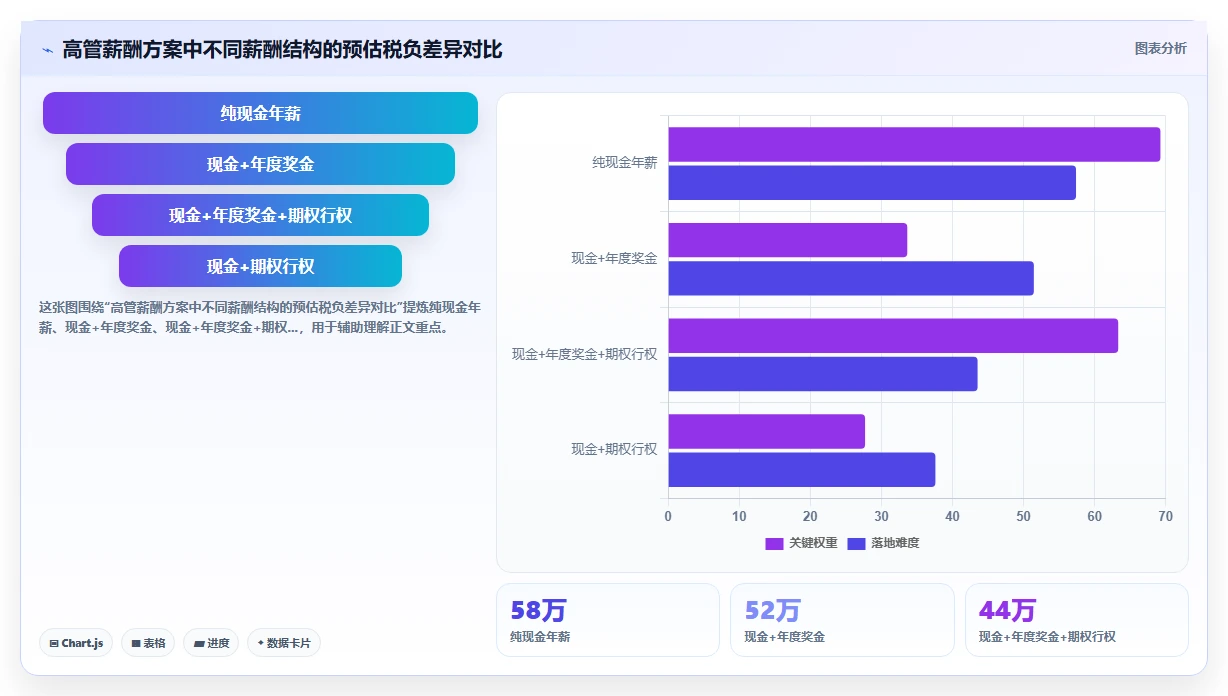
Task: Click the 表格 tag chip
Action: 148,643
